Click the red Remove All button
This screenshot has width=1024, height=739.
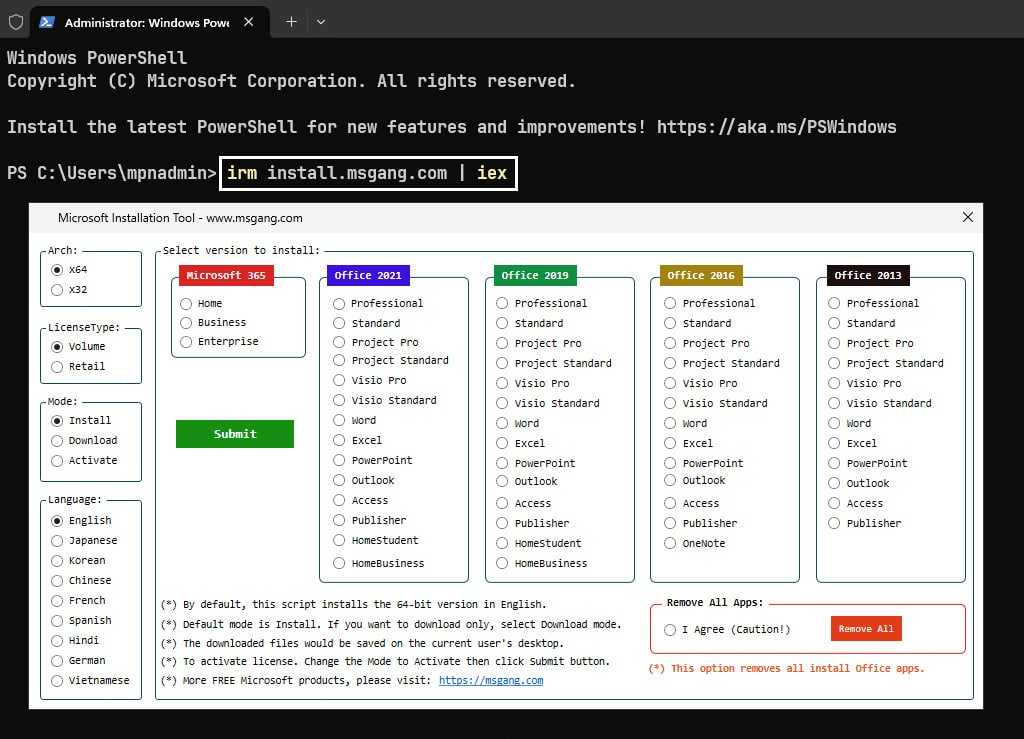(x=866, y=629)
